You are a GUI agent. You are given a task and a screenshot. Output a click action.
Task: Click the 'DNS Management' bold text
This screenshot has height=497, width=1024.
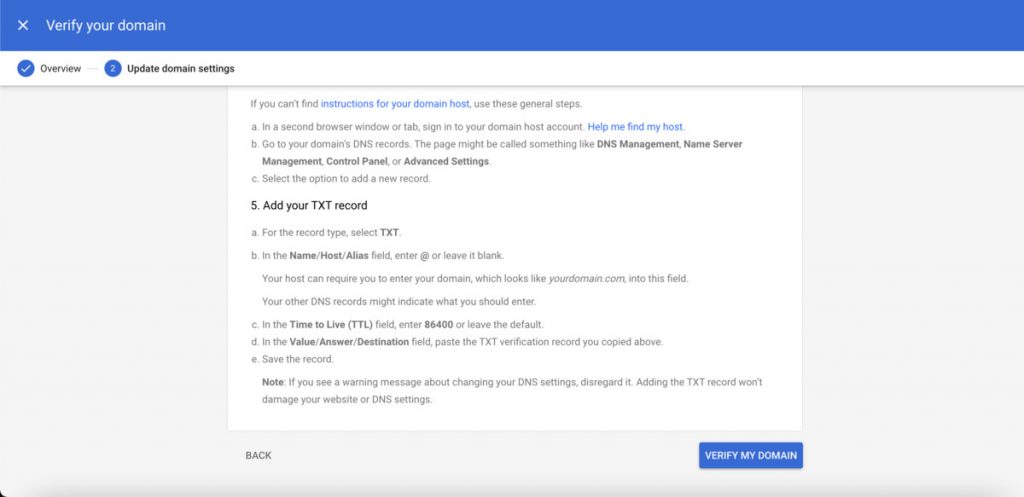[638, 144]
